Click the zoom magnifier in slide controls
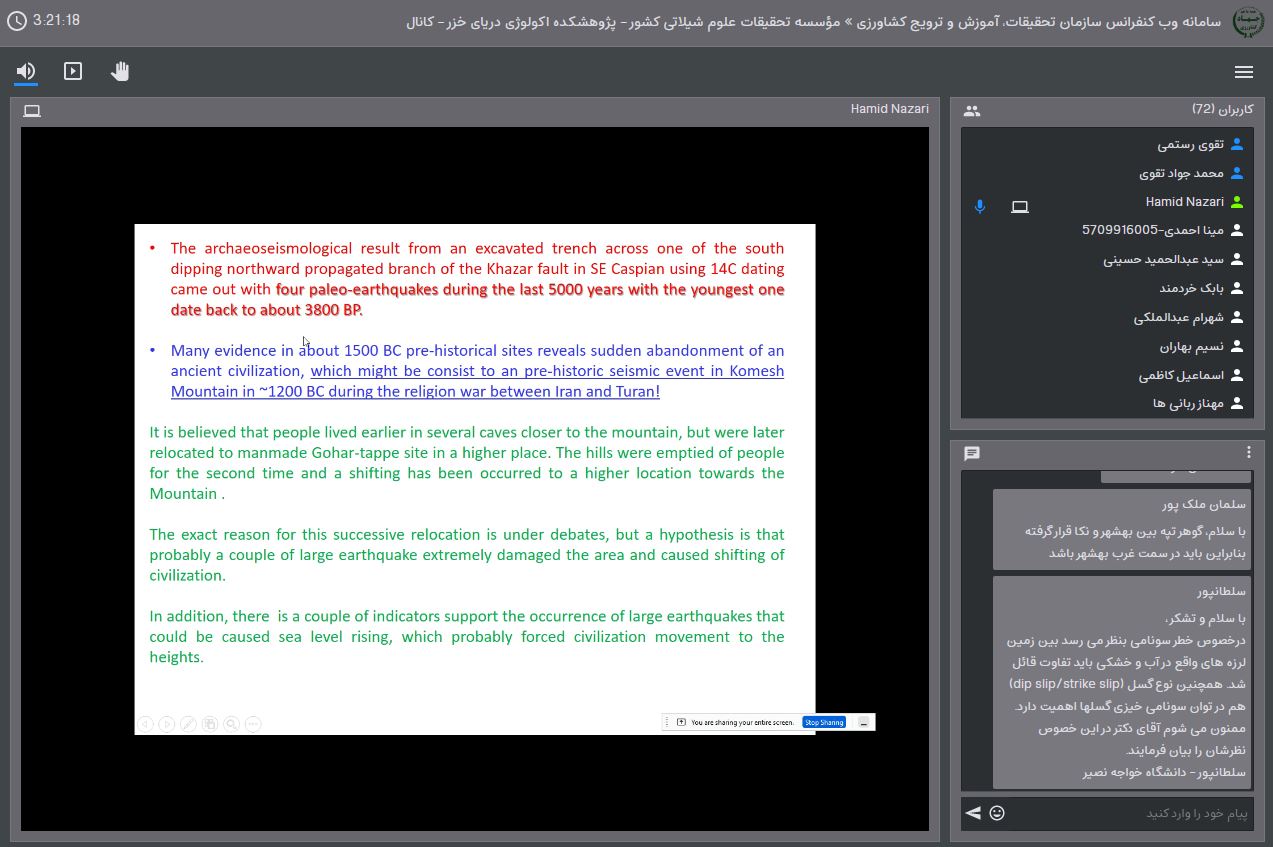Screen dimensions: 1273x847 [231, 724]
